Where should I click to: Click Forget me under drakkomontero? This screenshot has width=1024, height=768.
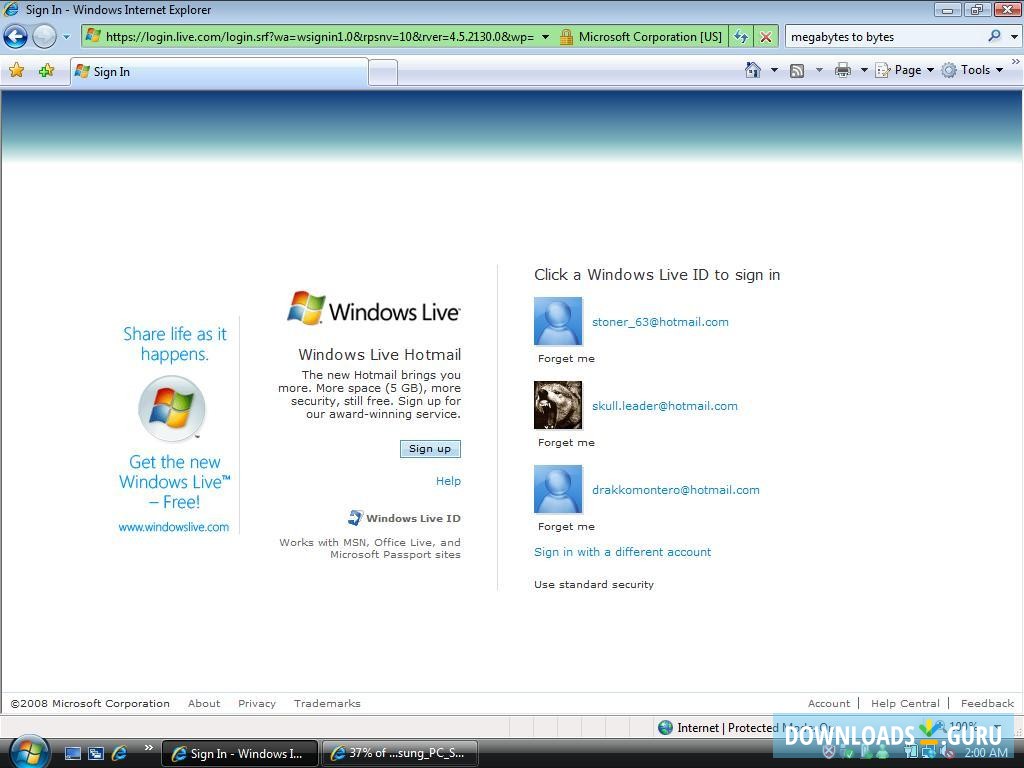click(x=566, y=526)
